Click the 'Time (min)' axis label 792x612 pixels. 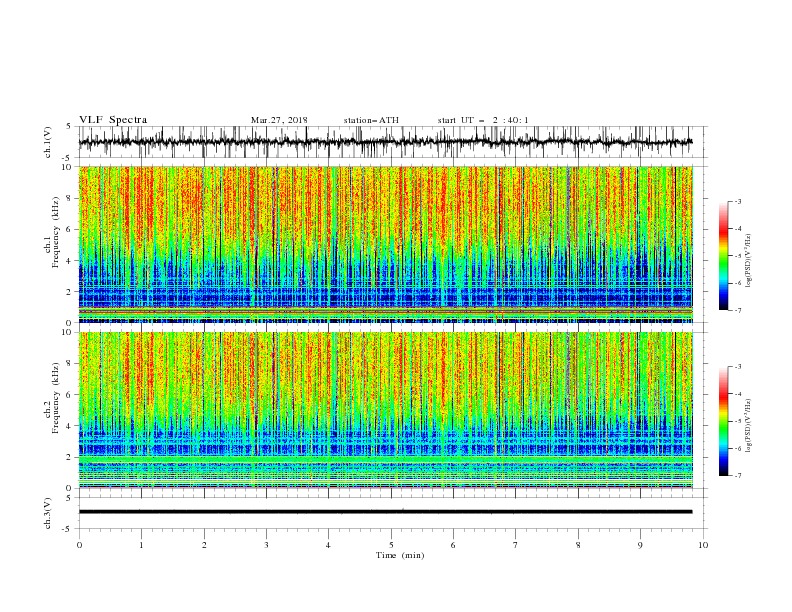[400, 555]
